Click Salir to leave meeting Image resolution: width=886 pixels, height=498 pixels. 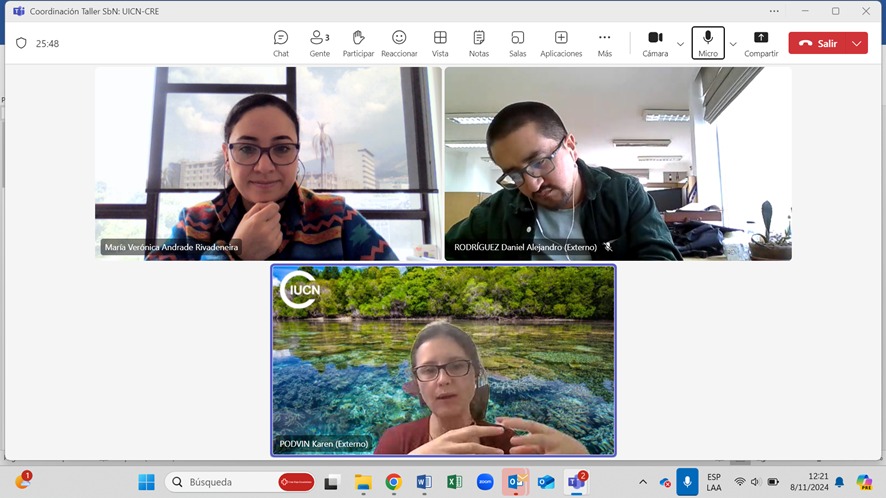tap(818, 44)
